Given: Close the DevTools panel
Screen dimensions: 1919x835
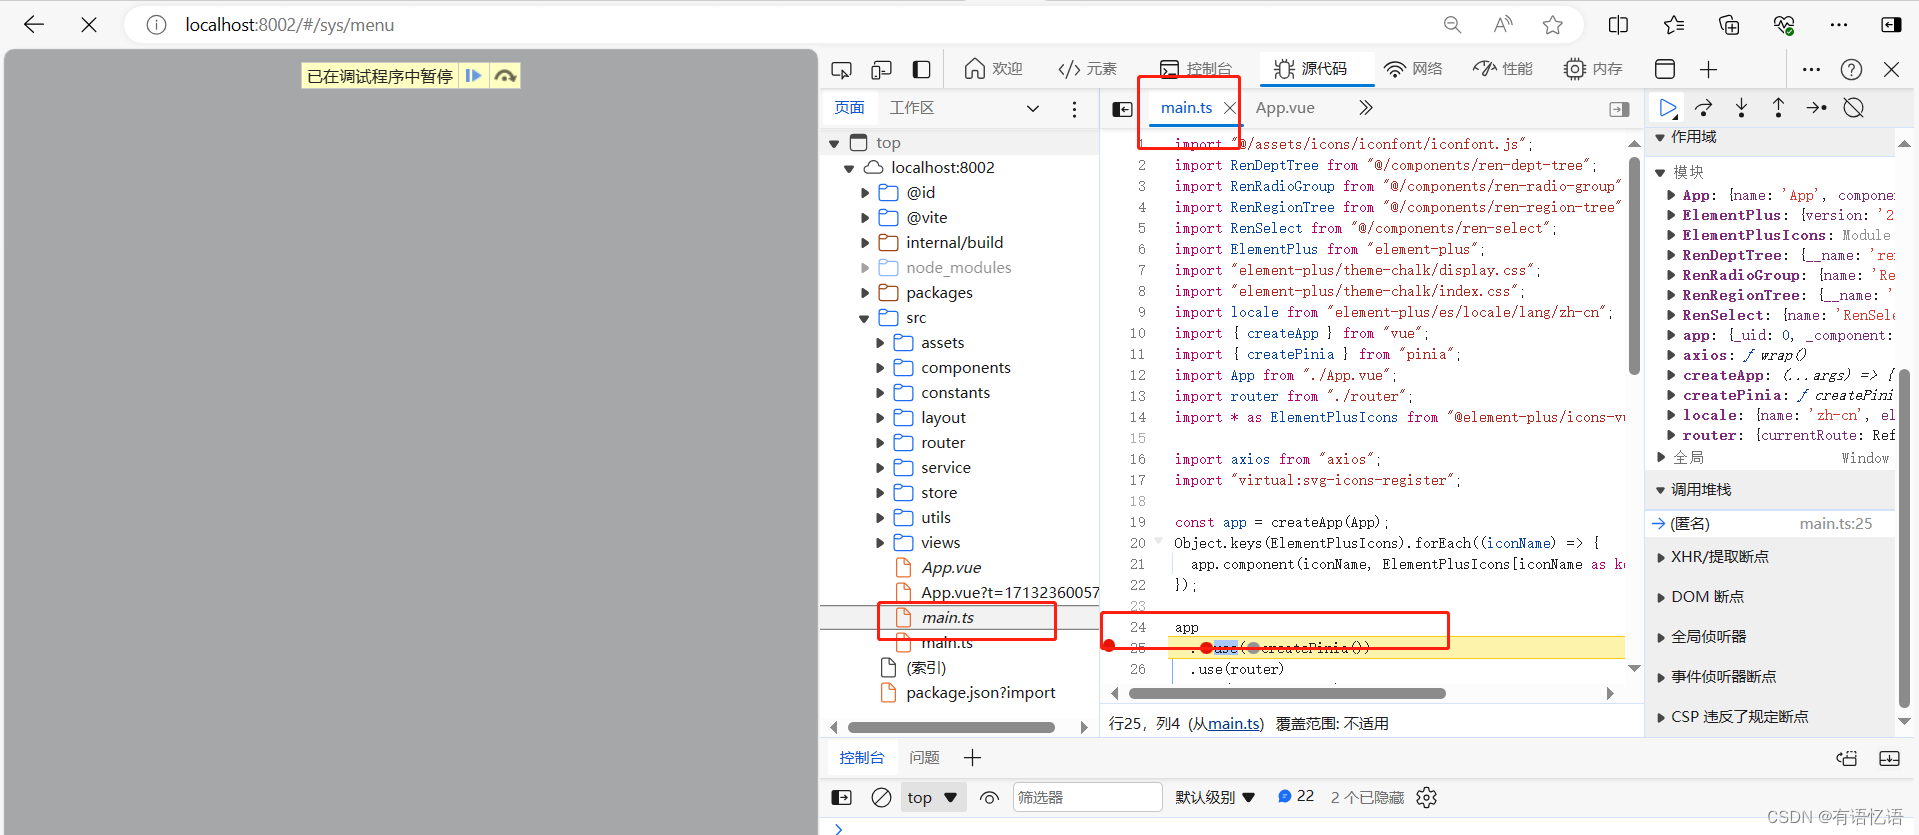Looking at the screenshot, I should [1891, 69].
